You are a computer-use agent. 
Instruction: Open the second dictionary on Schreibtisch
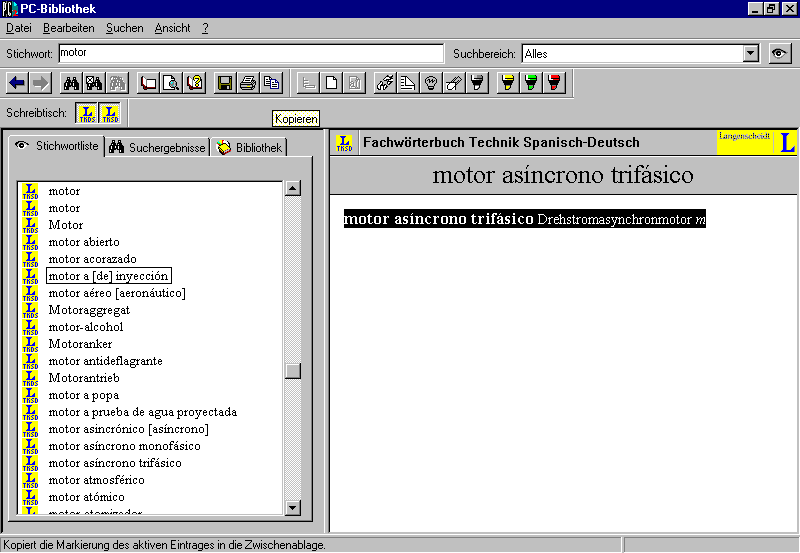coord(110,114)
